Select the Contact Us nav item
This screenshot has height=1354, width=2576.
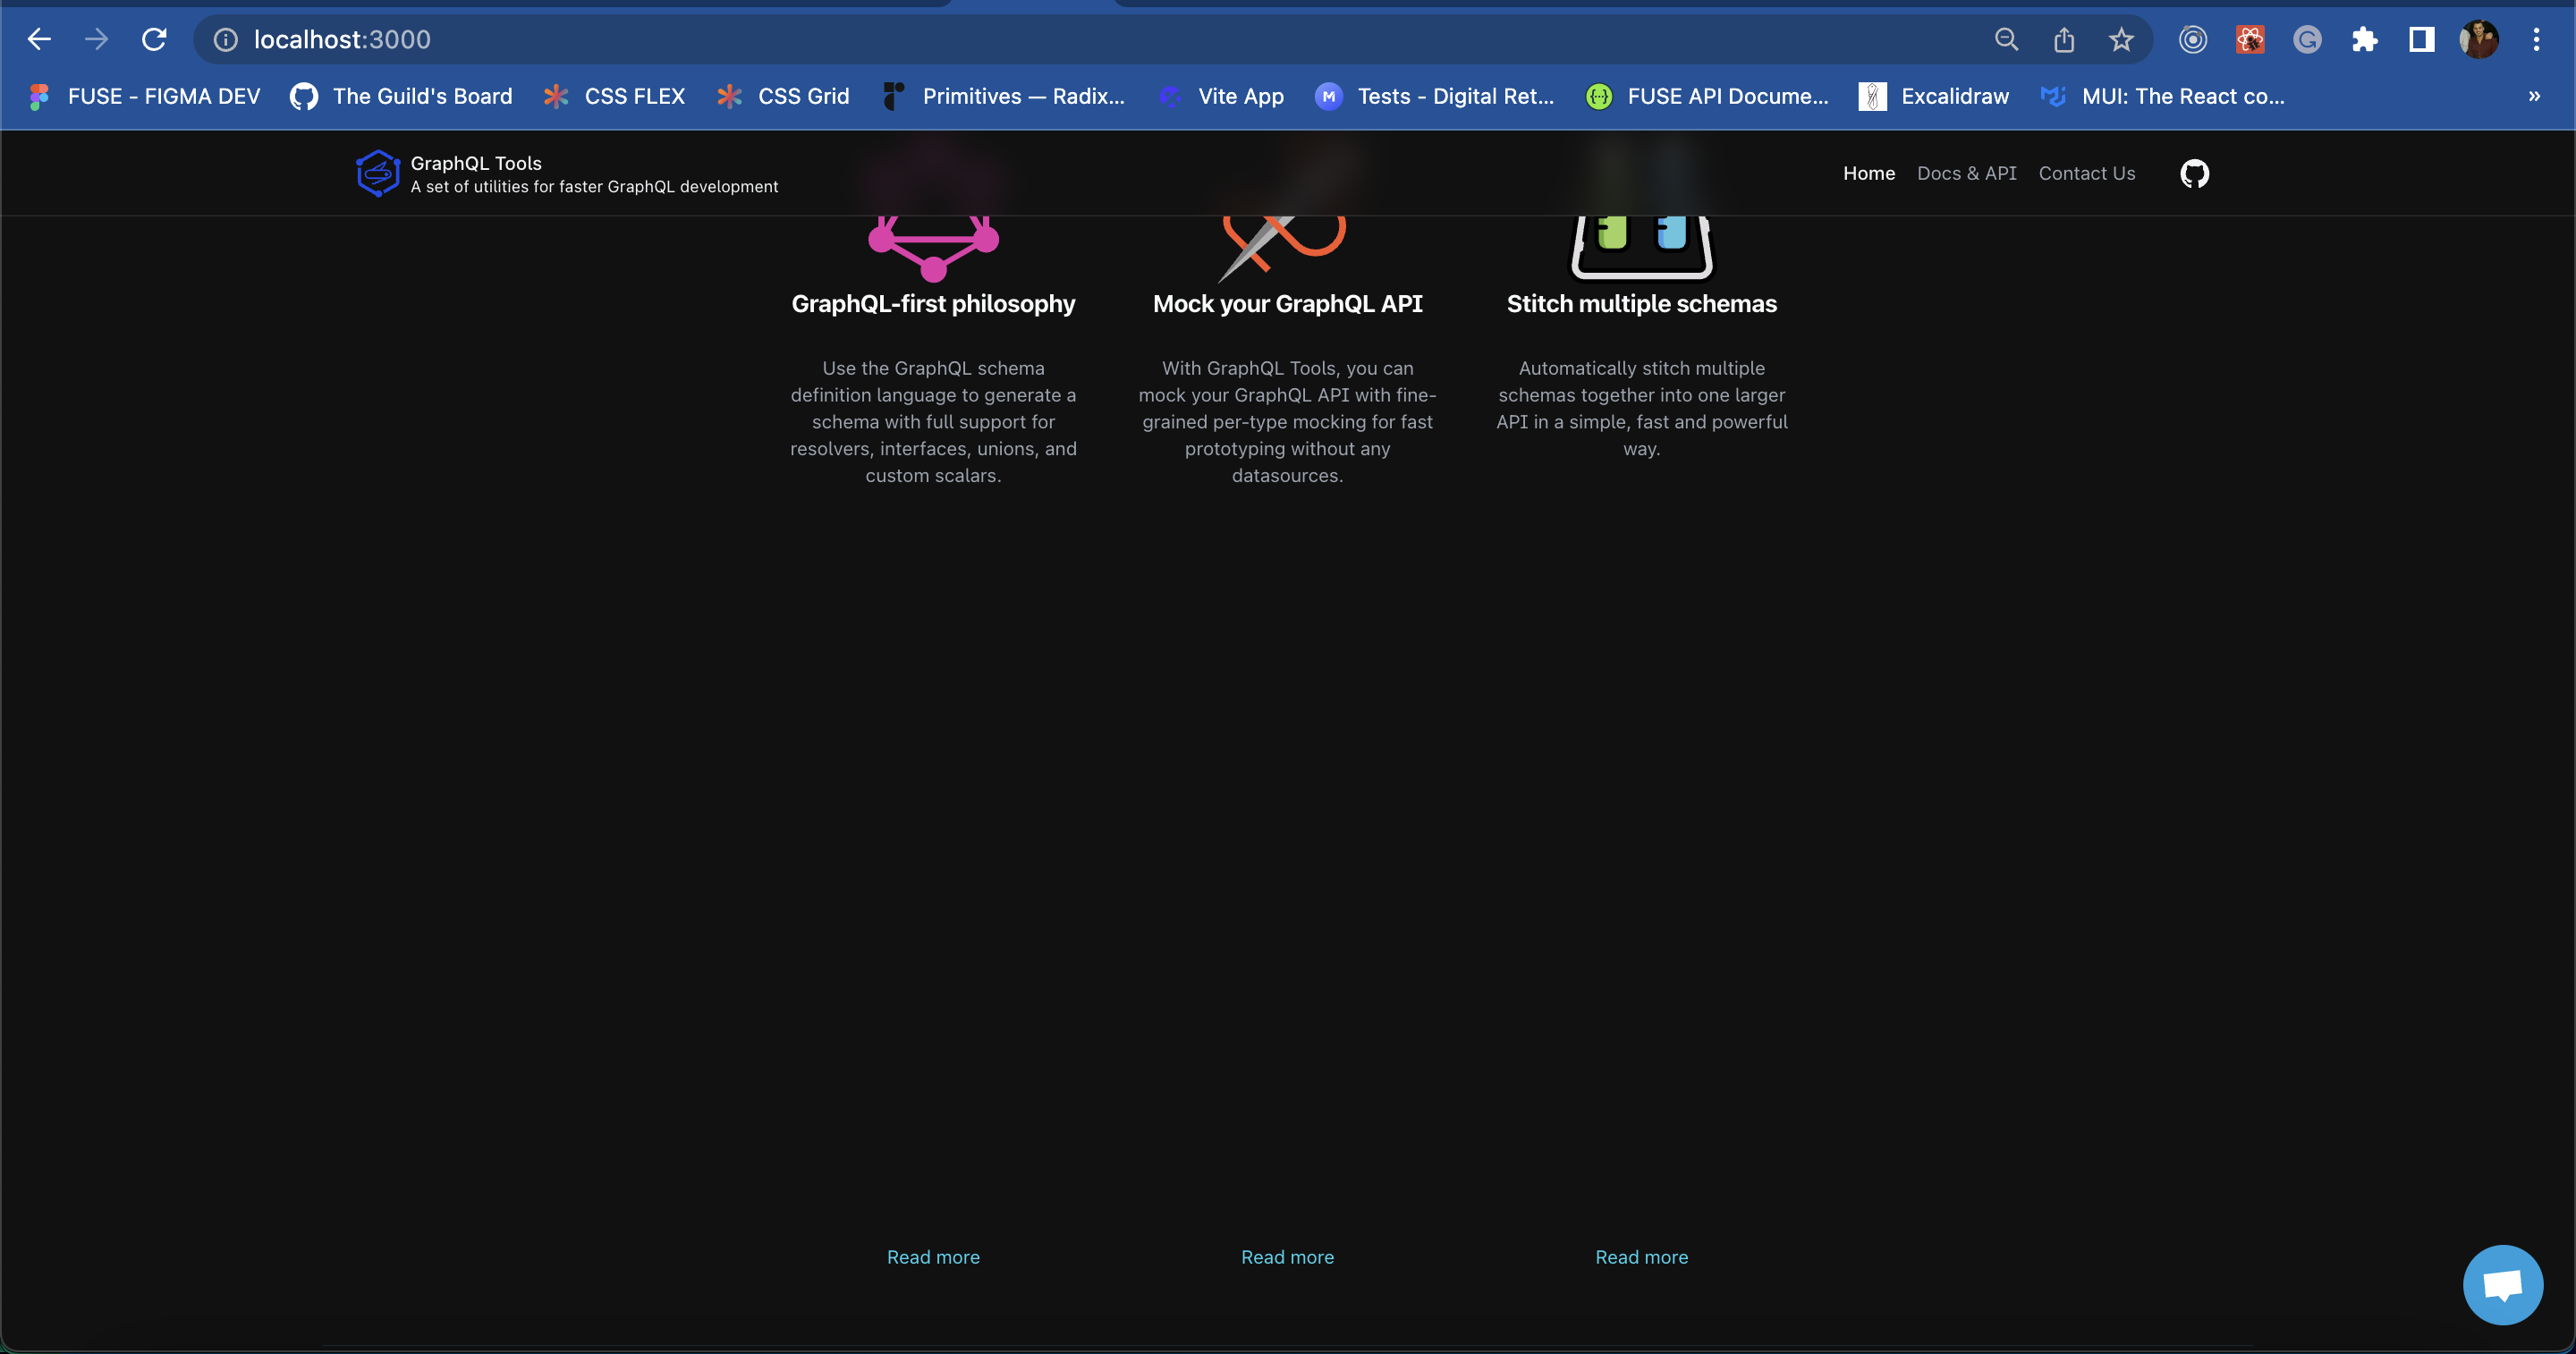pos(2086,174)
